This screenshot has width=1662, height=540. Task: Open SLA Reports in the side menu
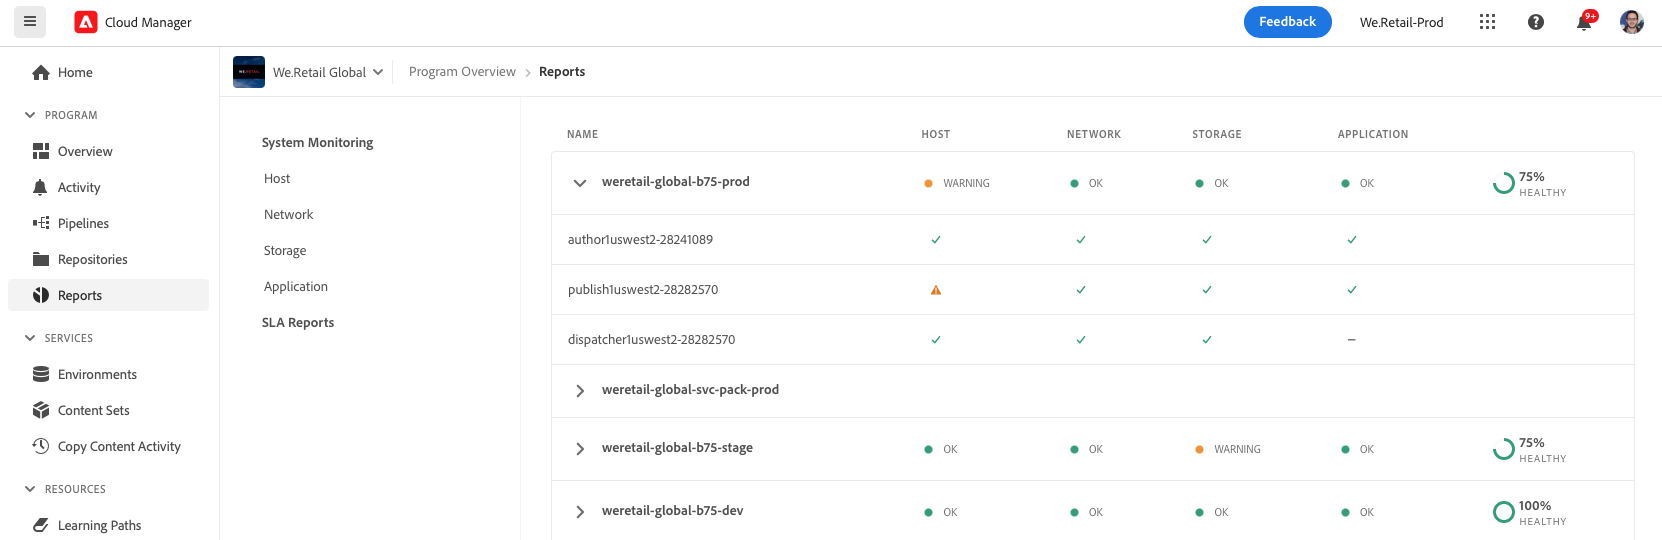(298, 323)
